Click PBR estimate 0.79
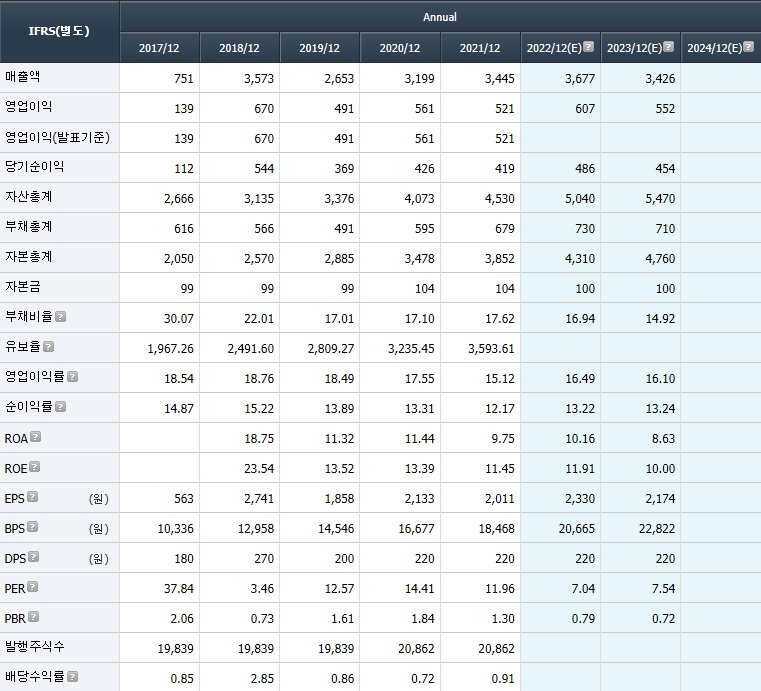761x691 pixels. pyautogui.click(x=583, y=619)
